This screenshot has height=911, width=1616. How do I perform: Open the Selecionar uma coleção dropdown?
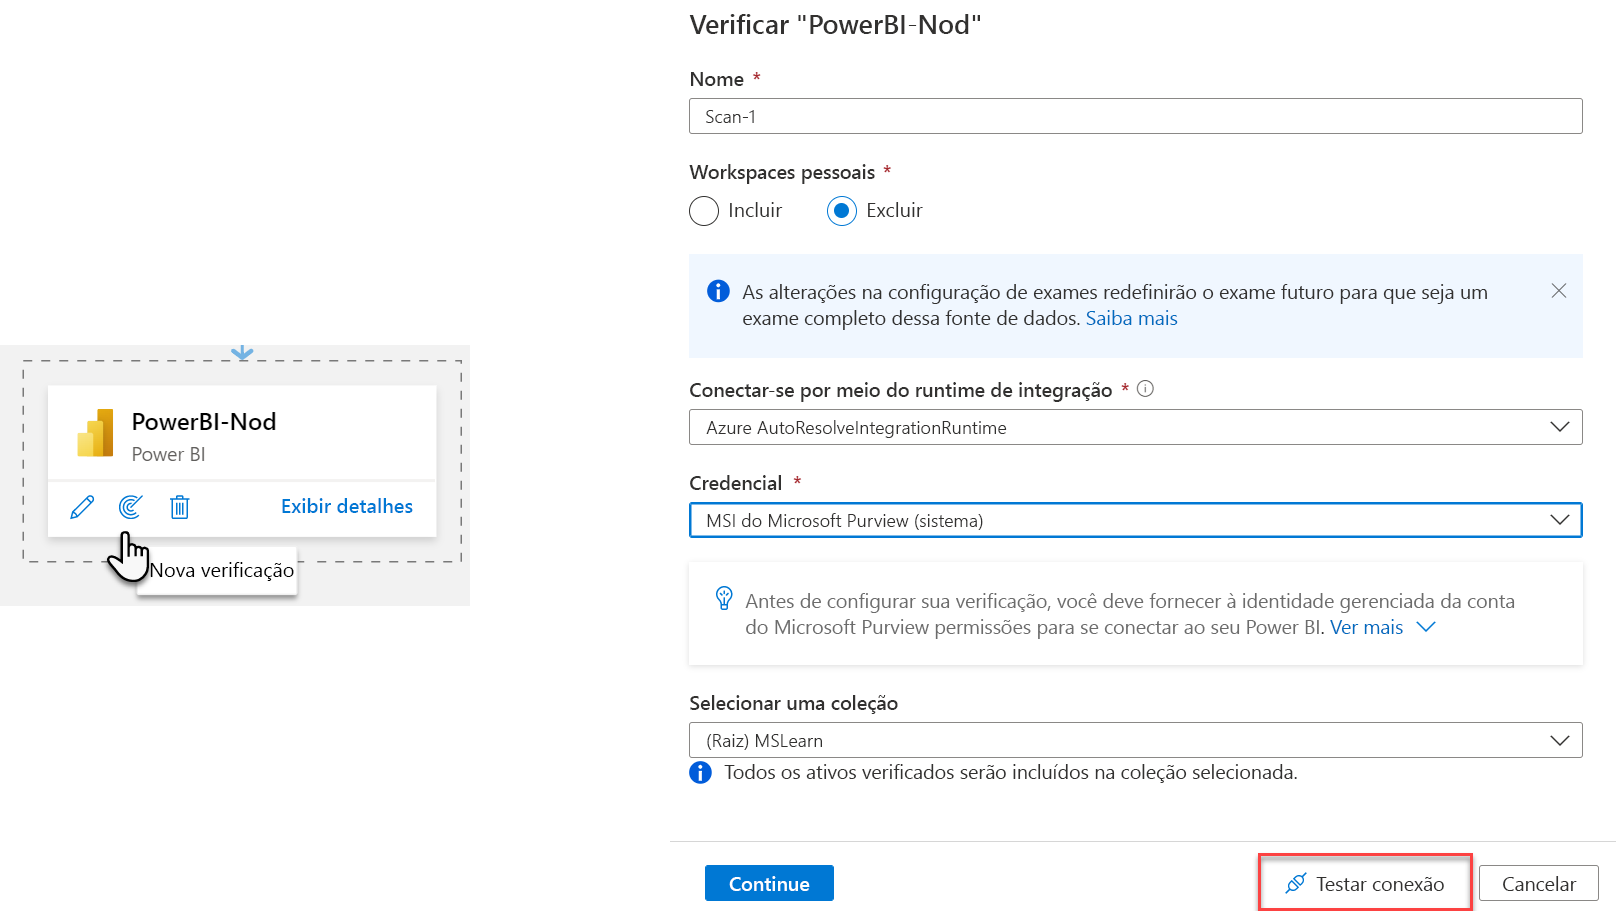coord(1135,740)
